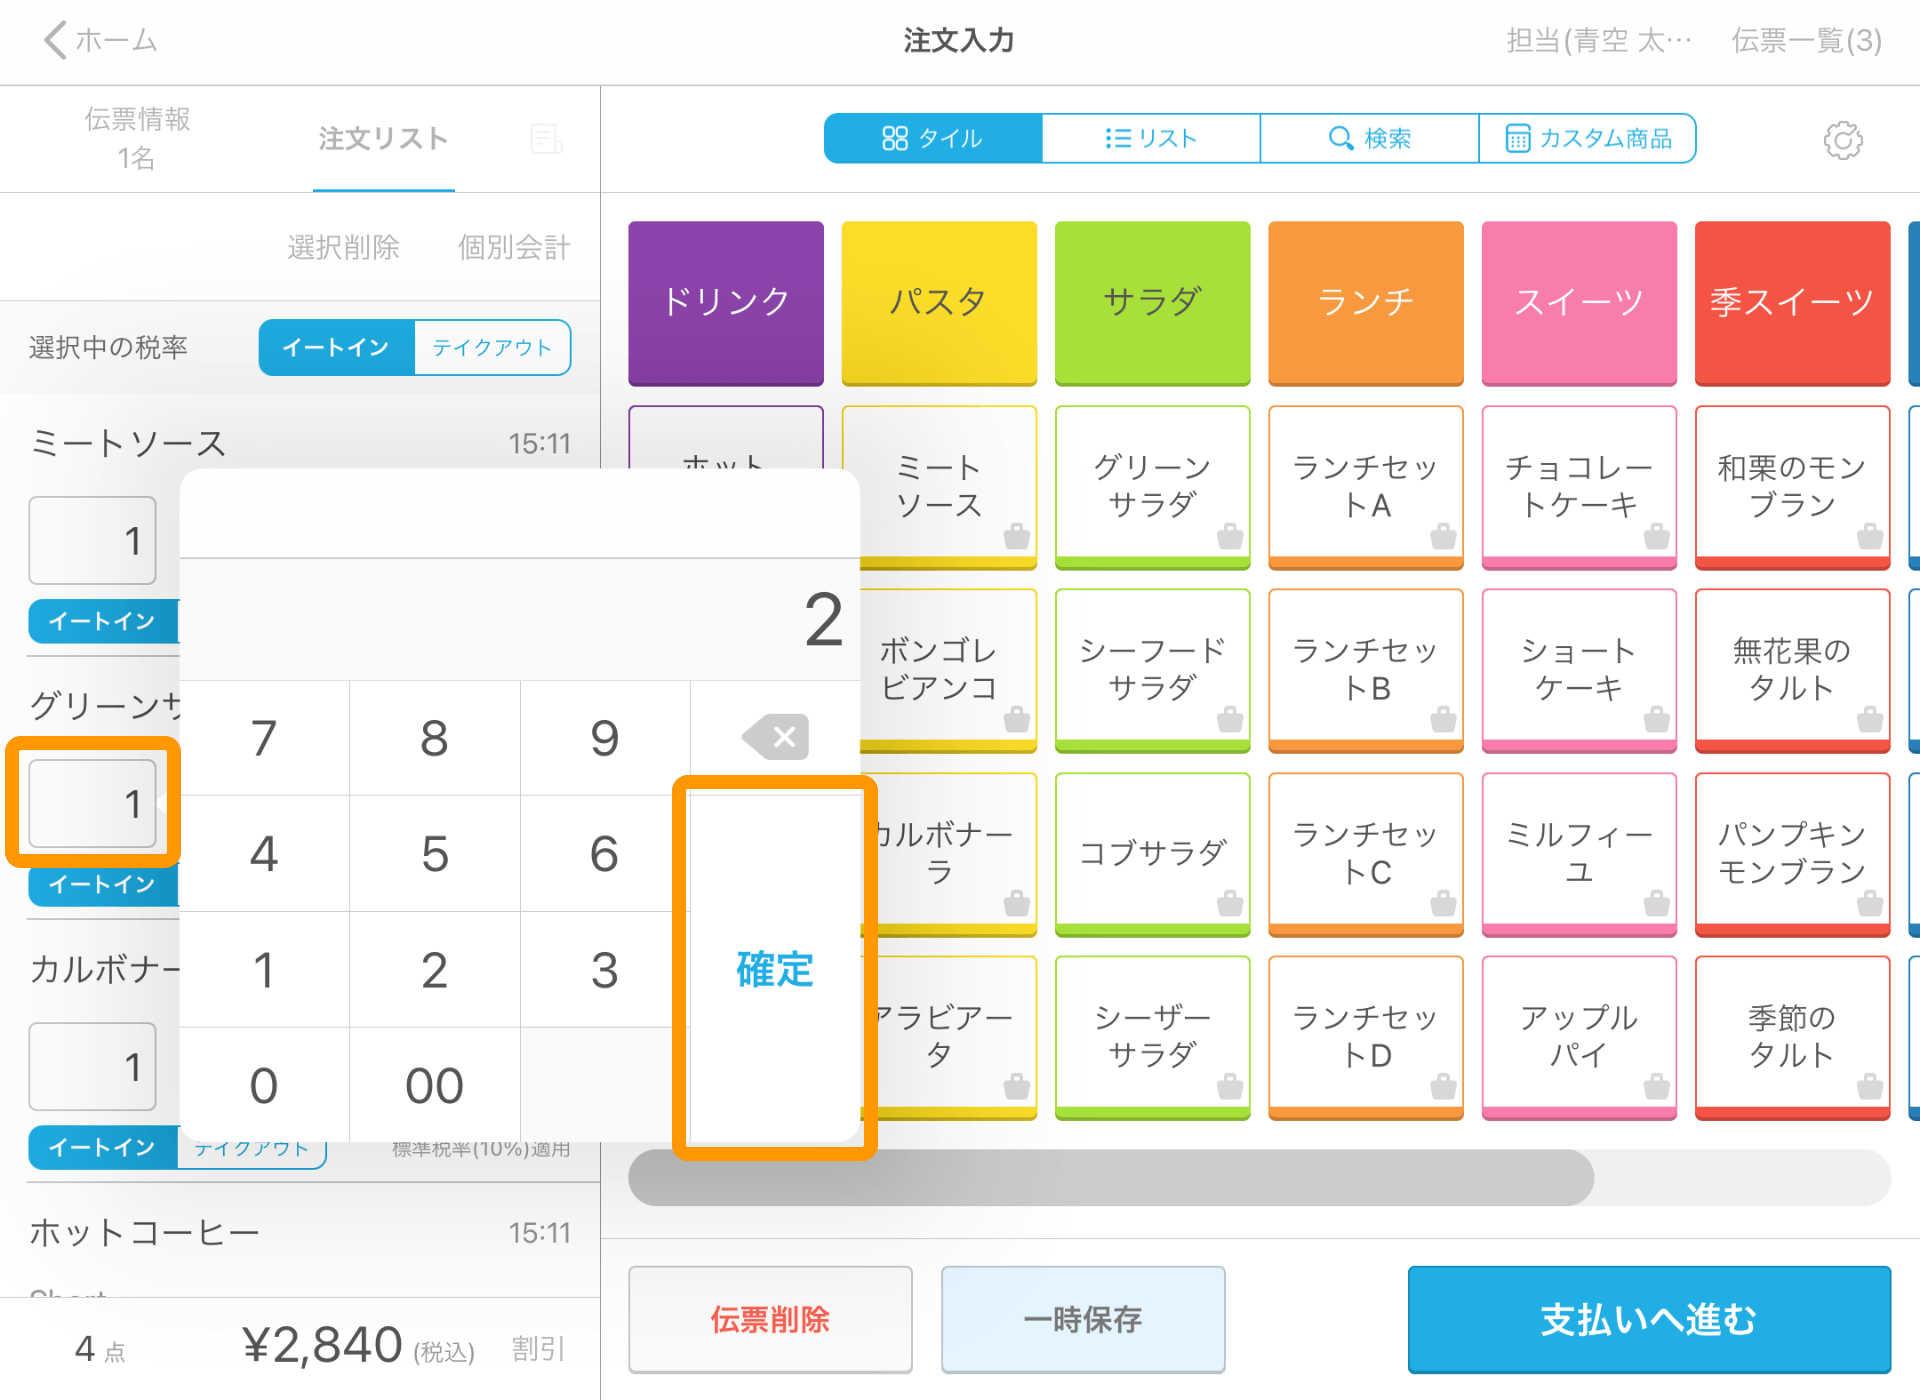
Task: Select the pink スイーツ category tile
Action: 1579,302
